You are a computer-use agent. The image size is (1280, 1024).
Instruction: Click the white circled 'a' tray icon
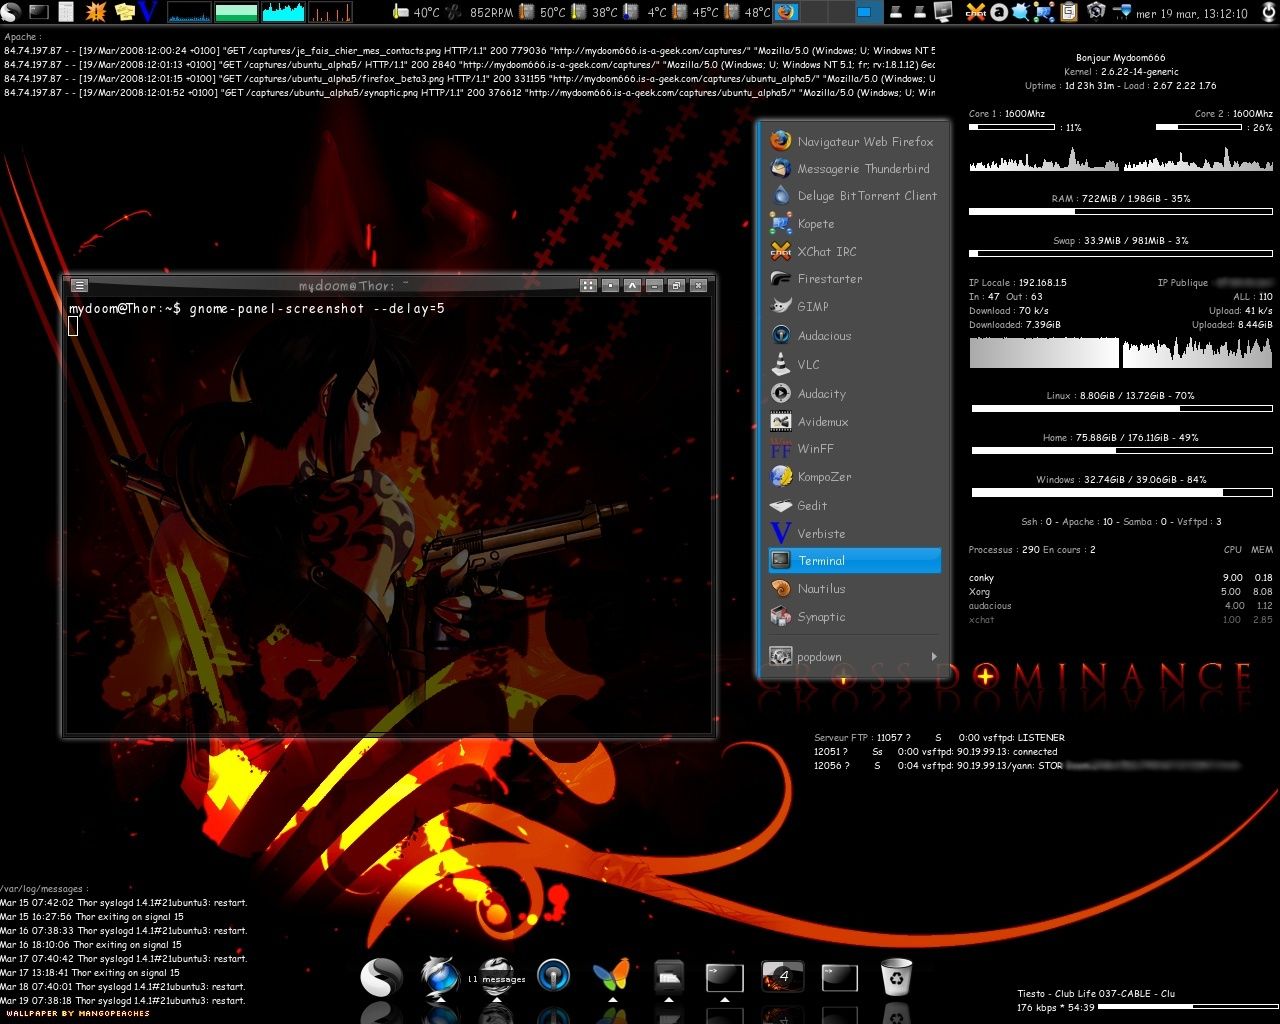click(999, 12)
